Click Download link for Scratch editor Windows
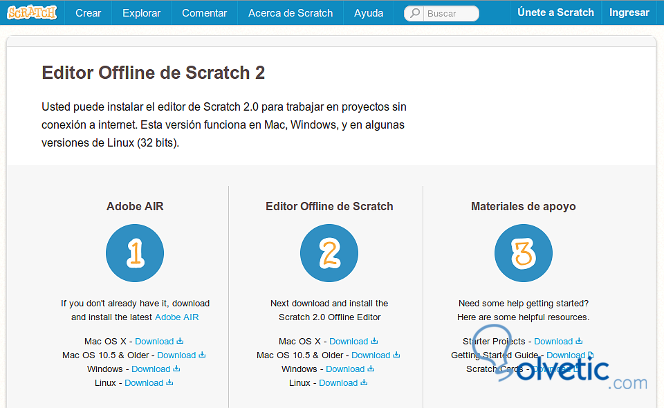The image size is (664, 408). [345, 369]
